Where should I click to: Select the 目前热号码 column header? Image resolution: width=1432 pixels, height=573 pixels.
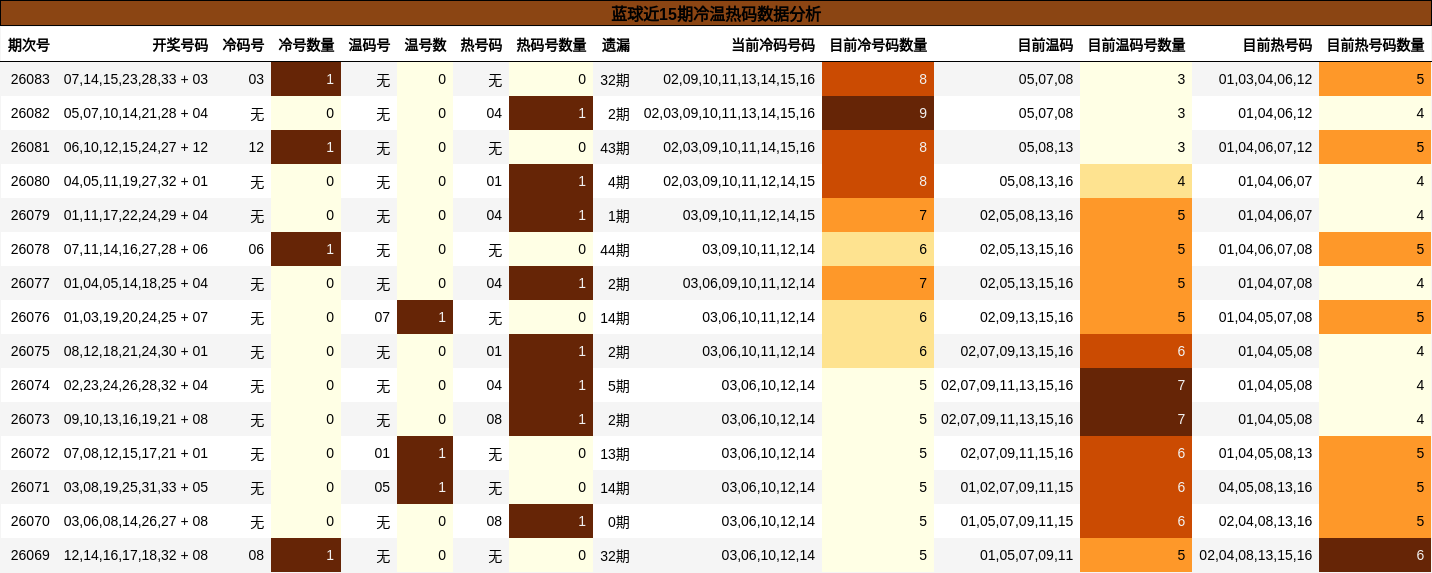(x=1277, y=45)
